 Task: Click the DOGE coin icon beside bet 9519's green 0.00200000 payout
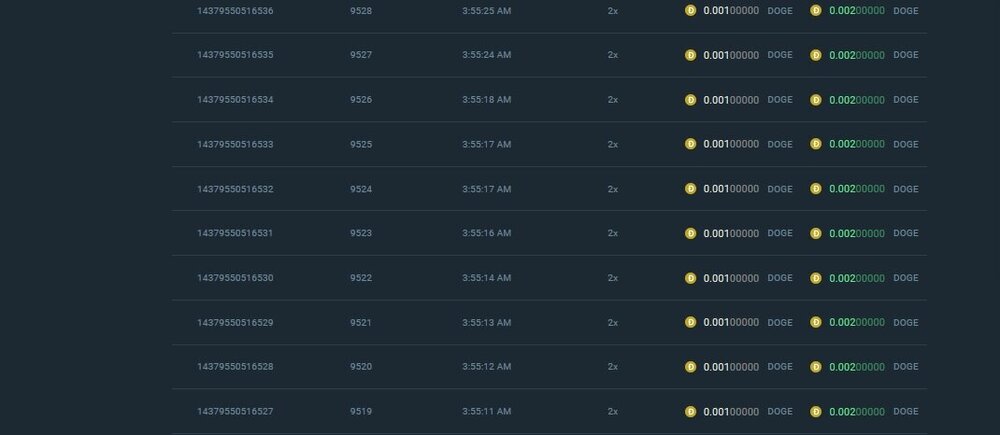pos(816,411)
